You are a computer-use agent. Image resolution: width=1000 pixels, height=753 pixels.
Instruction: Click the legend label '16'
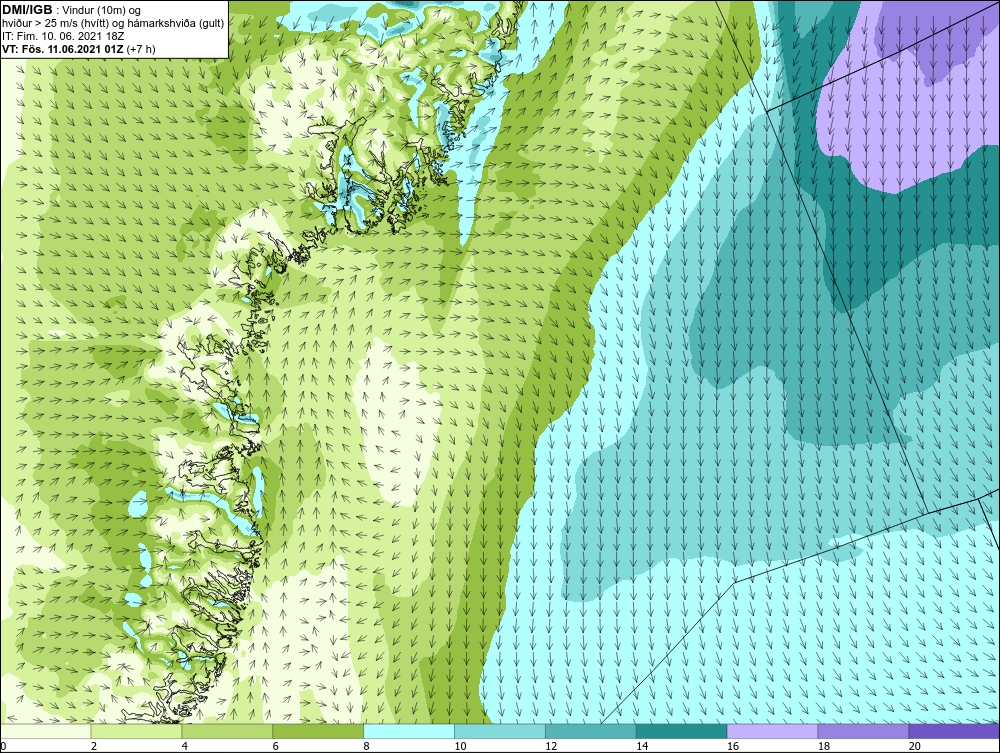[733, 746]
